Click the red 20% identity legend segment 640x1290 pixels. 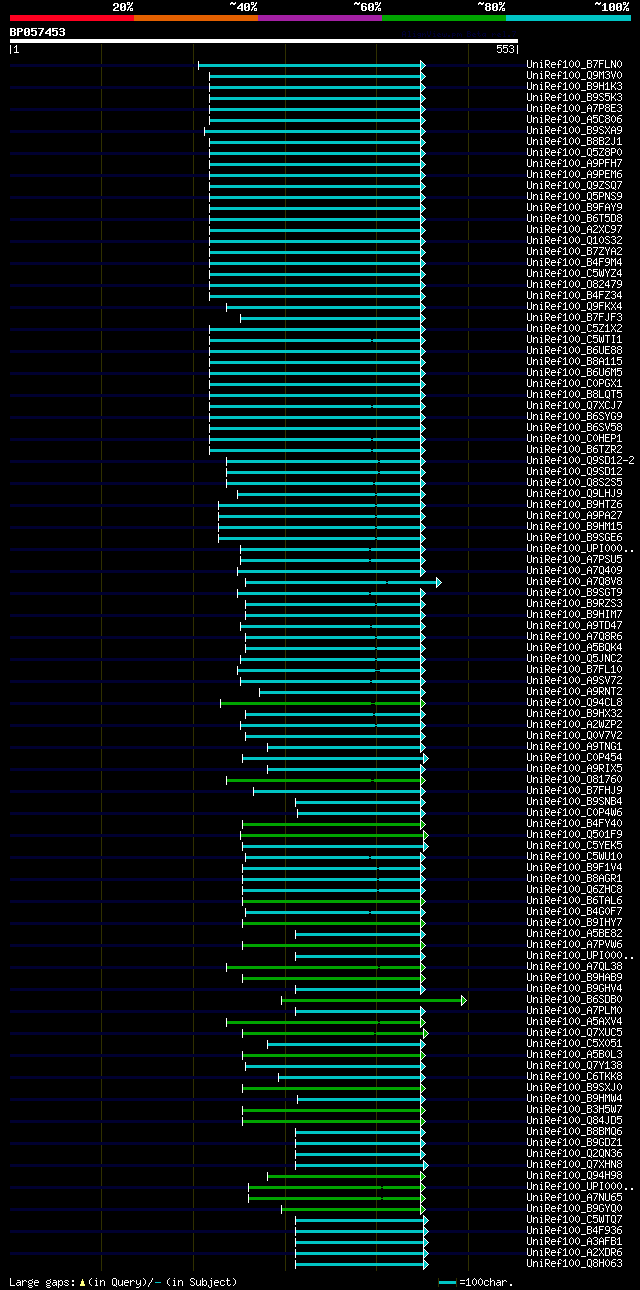(71, 17)
